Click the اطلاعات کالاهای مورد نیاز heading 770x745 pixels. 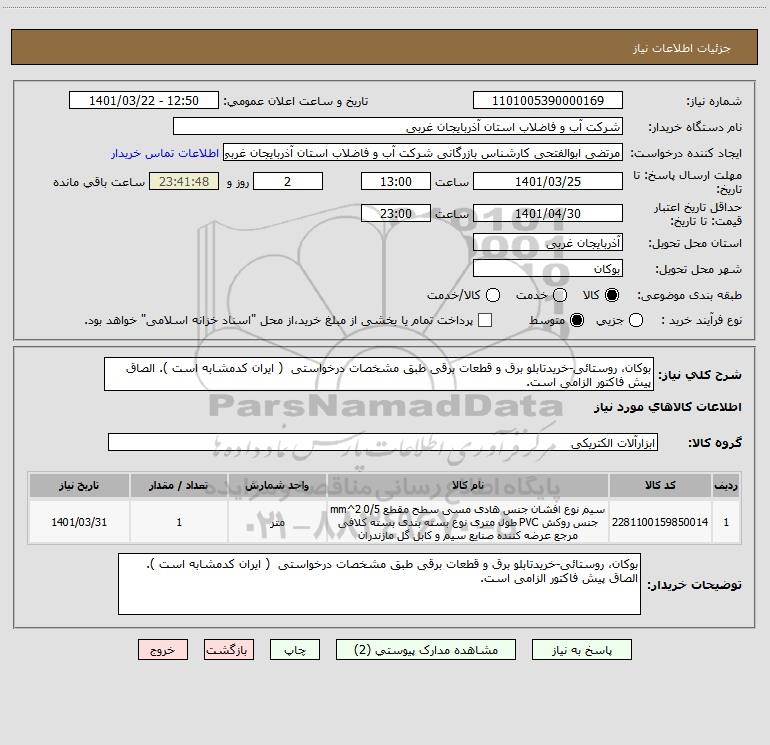(668, 407)
